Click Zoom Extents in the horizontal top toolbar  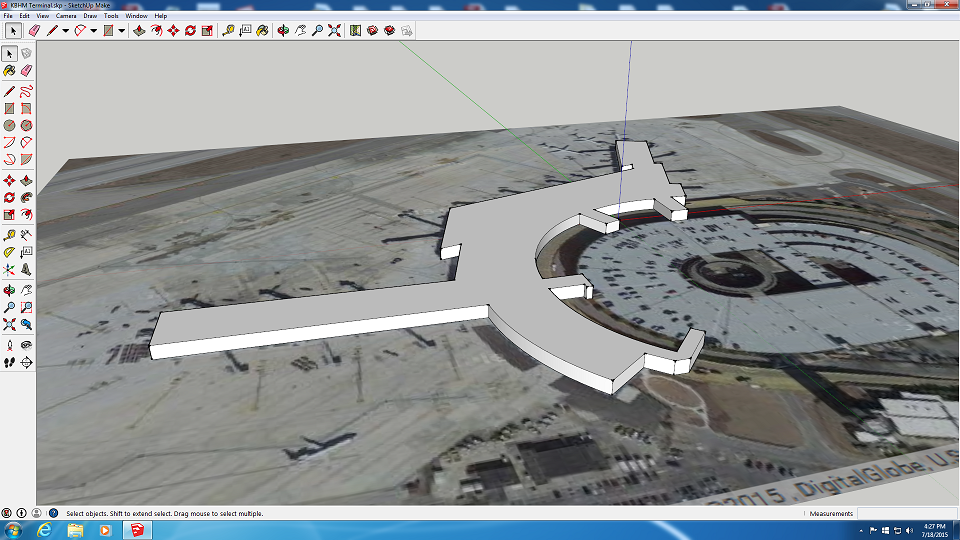coord(334,31)
